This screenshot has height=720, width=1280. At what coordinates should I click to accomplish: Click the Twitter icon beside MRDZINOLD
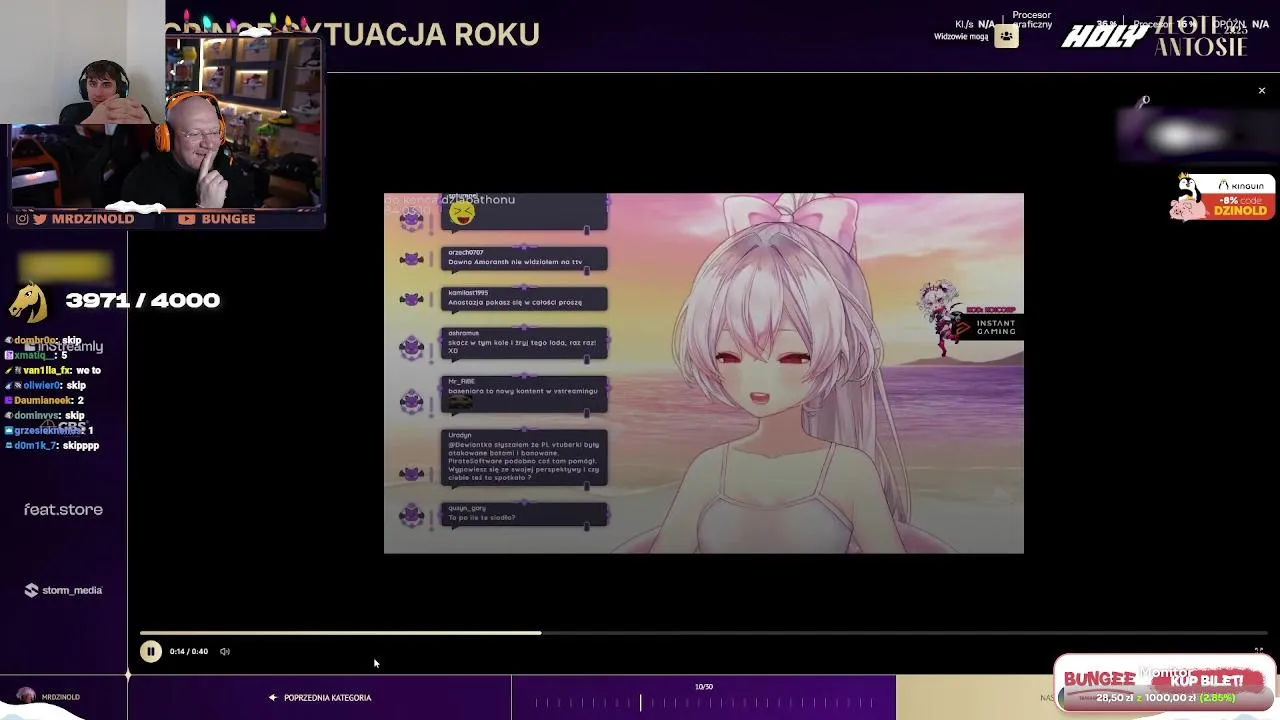click(39, 219)
